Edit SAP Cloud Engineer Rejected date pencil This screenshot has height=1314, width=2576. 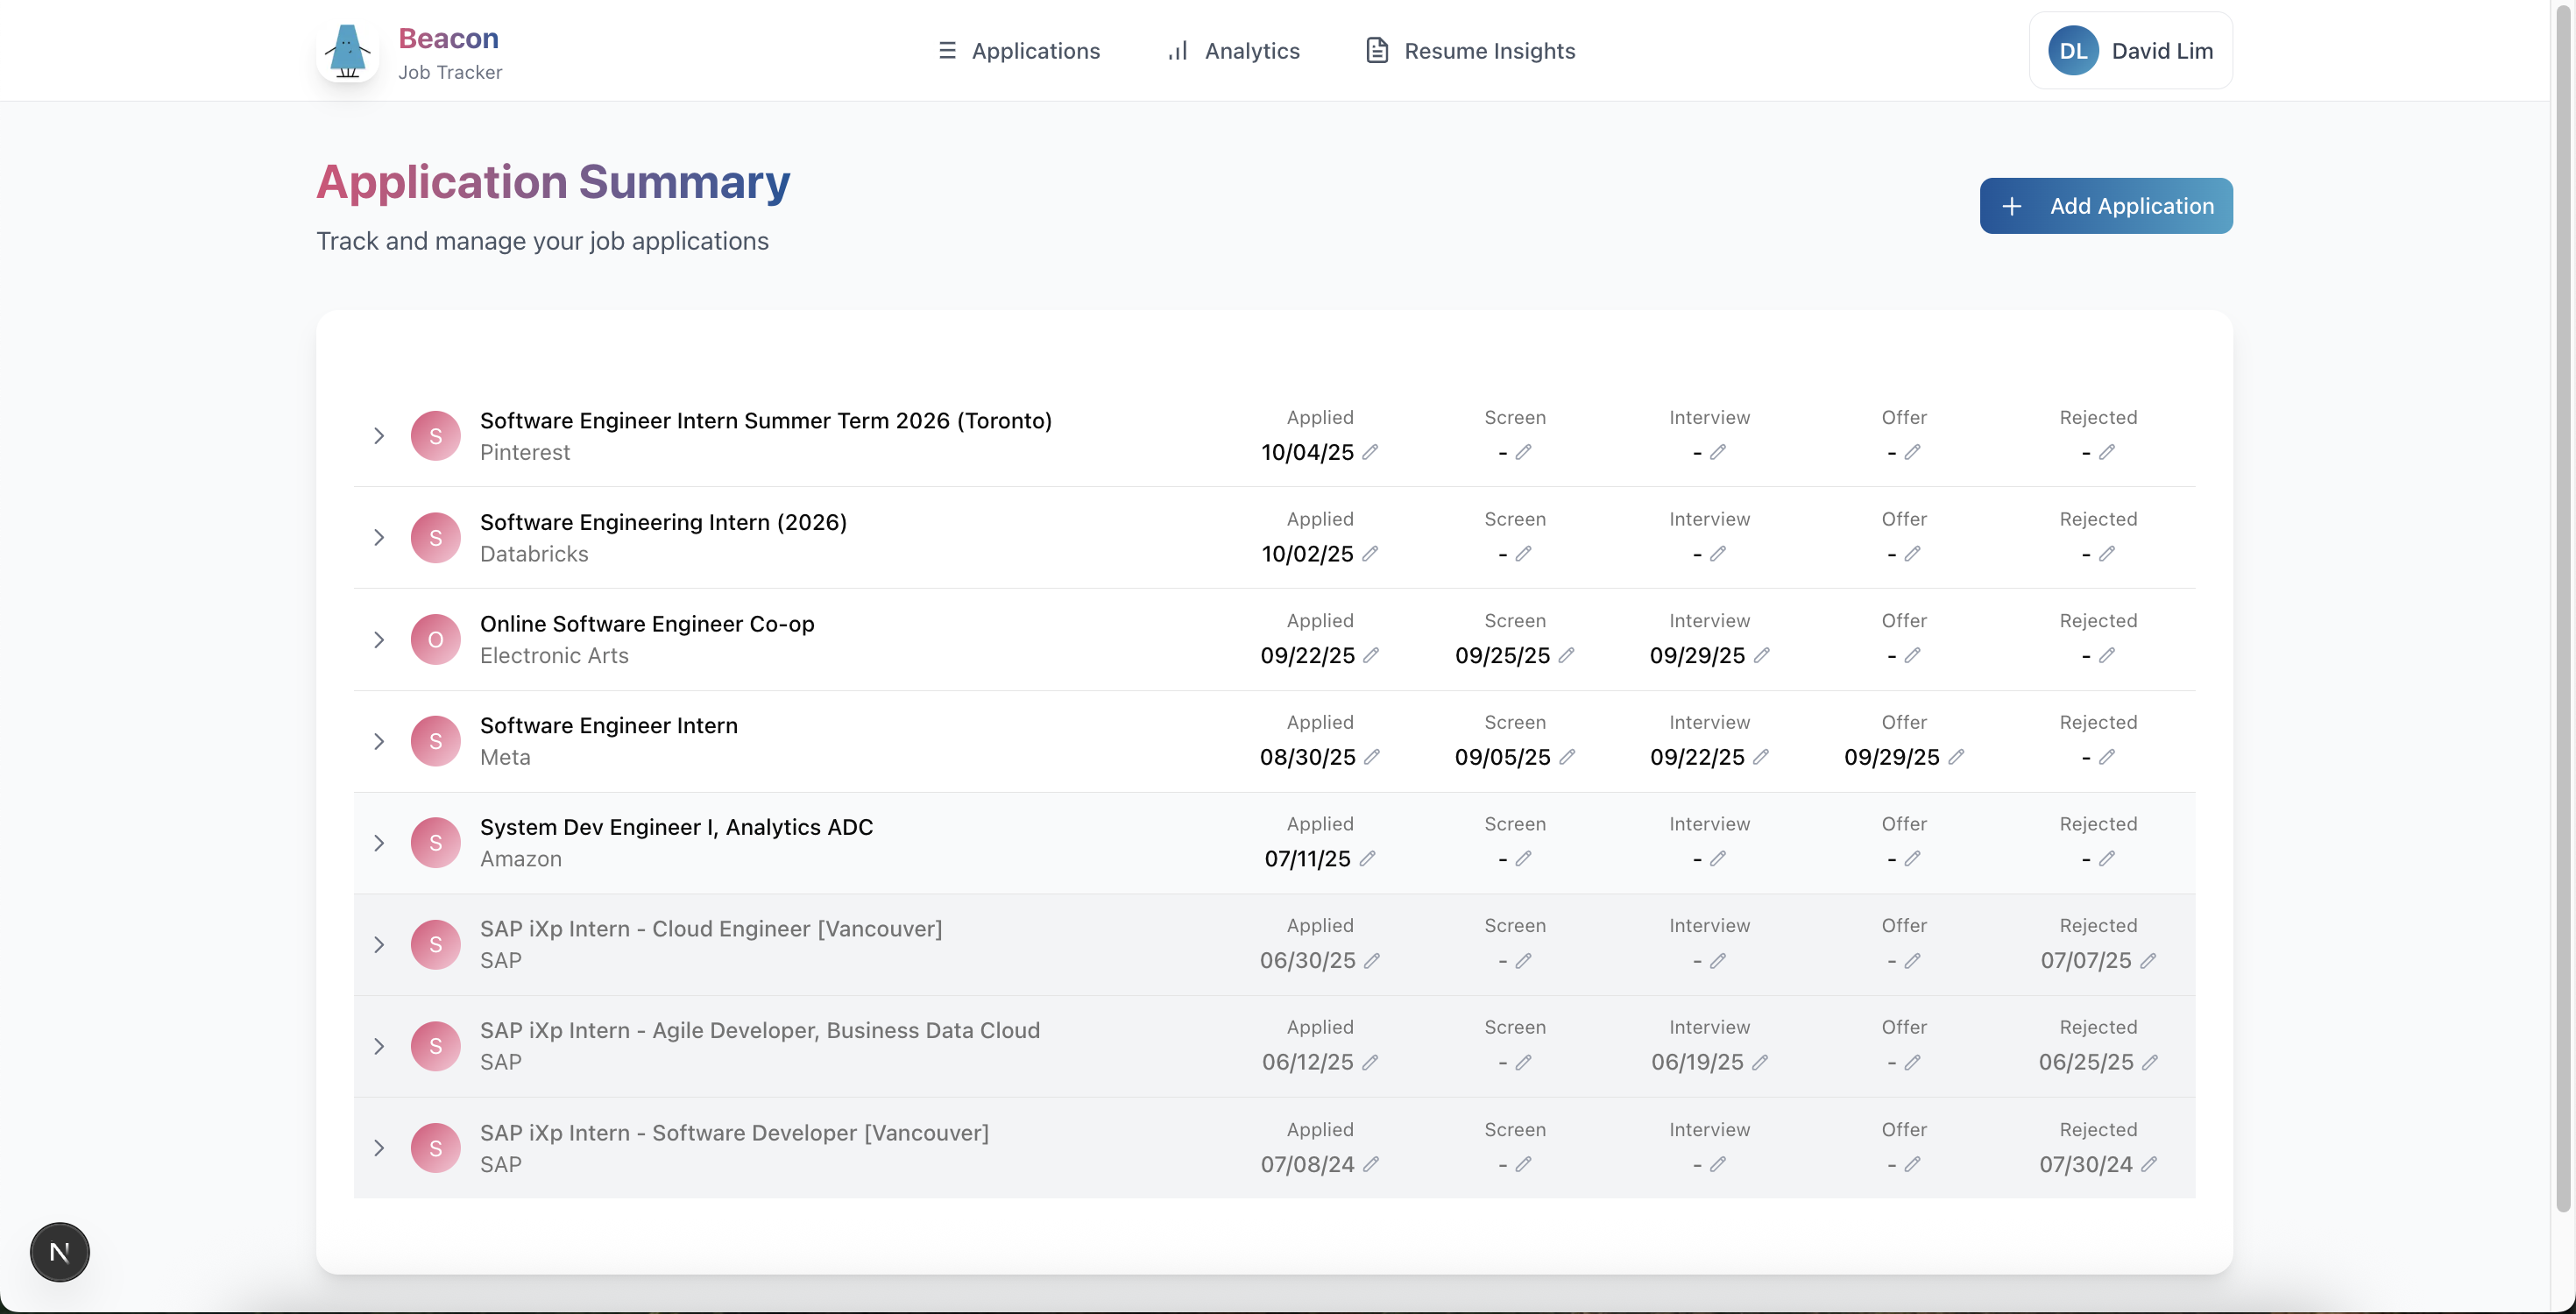(2148, 960)
